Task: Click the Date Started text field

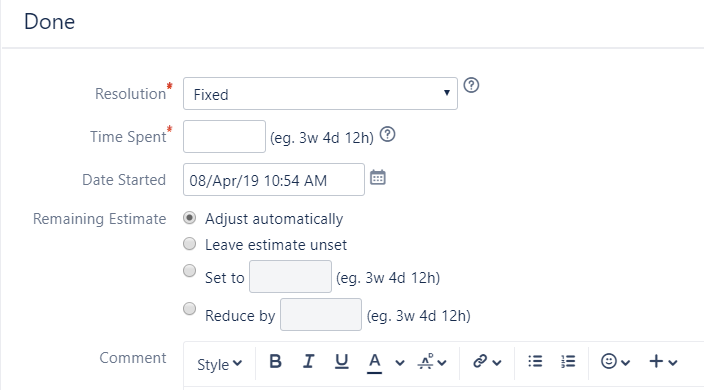Action: pyautogui.click(x=273, y=180)
